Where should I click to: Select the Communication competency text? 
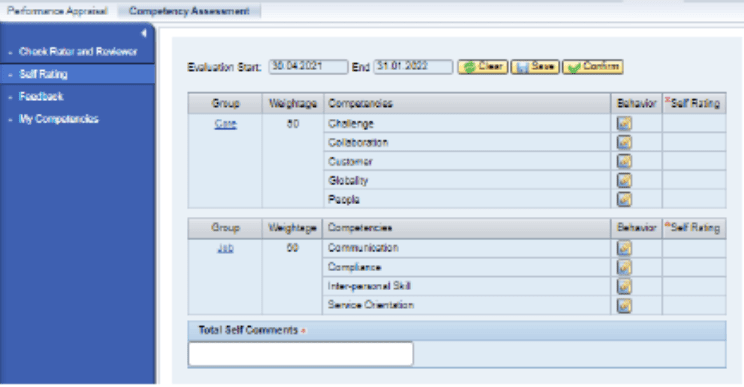pos(363,248)
